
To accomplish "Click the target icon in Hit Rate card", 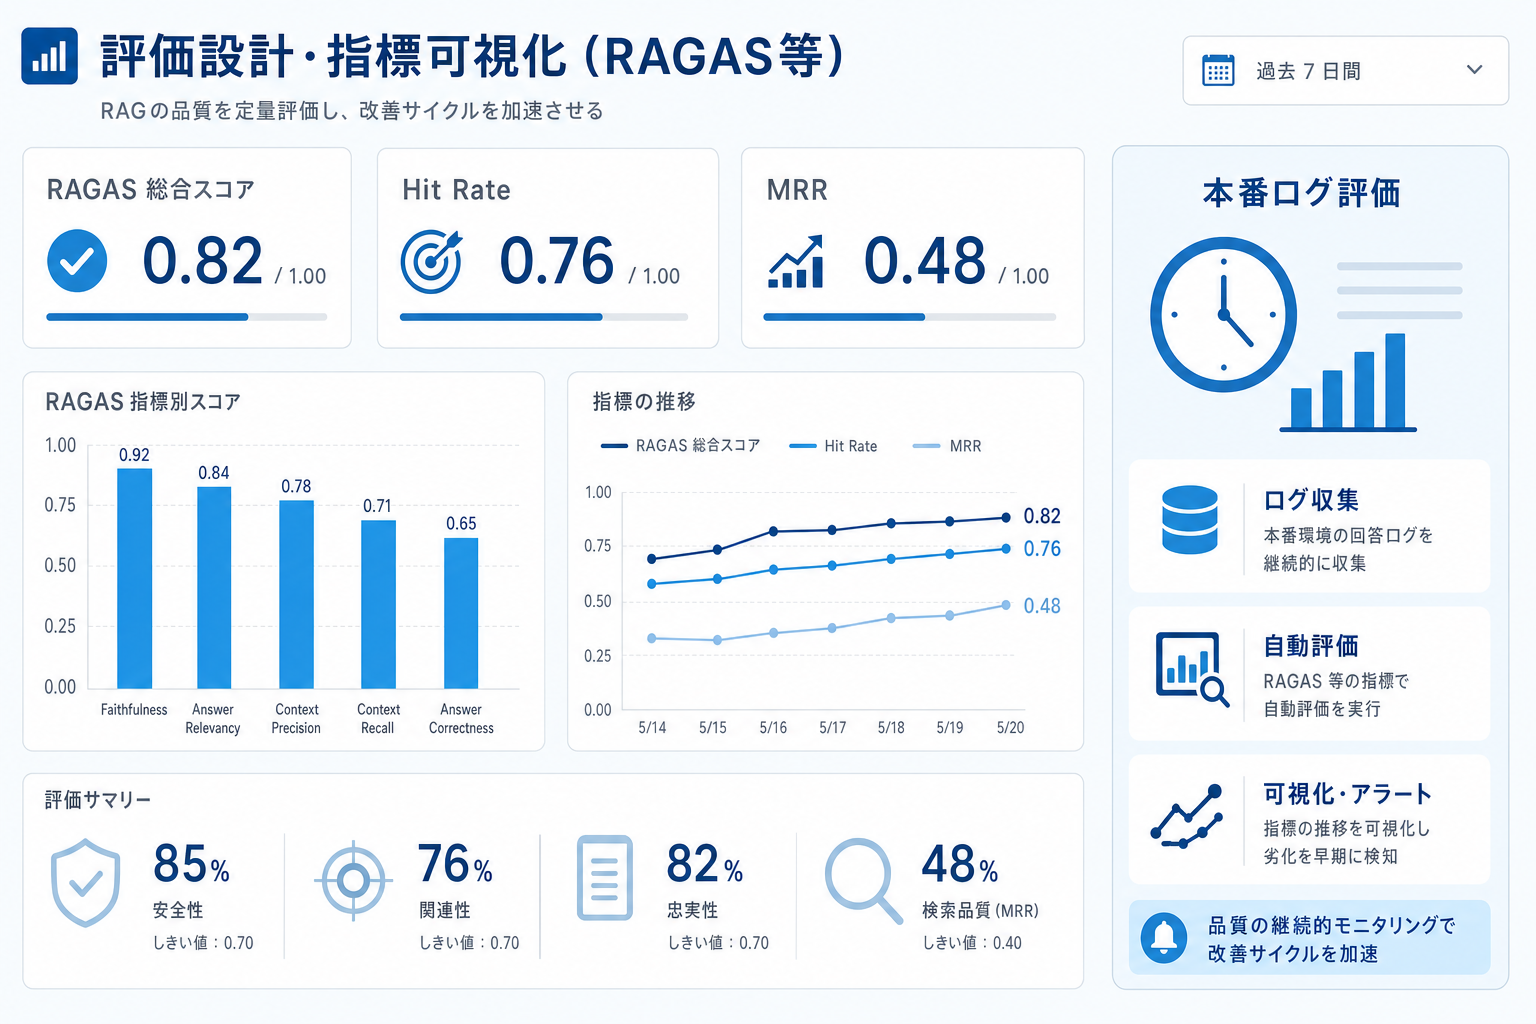I will (x=431, y=261).
